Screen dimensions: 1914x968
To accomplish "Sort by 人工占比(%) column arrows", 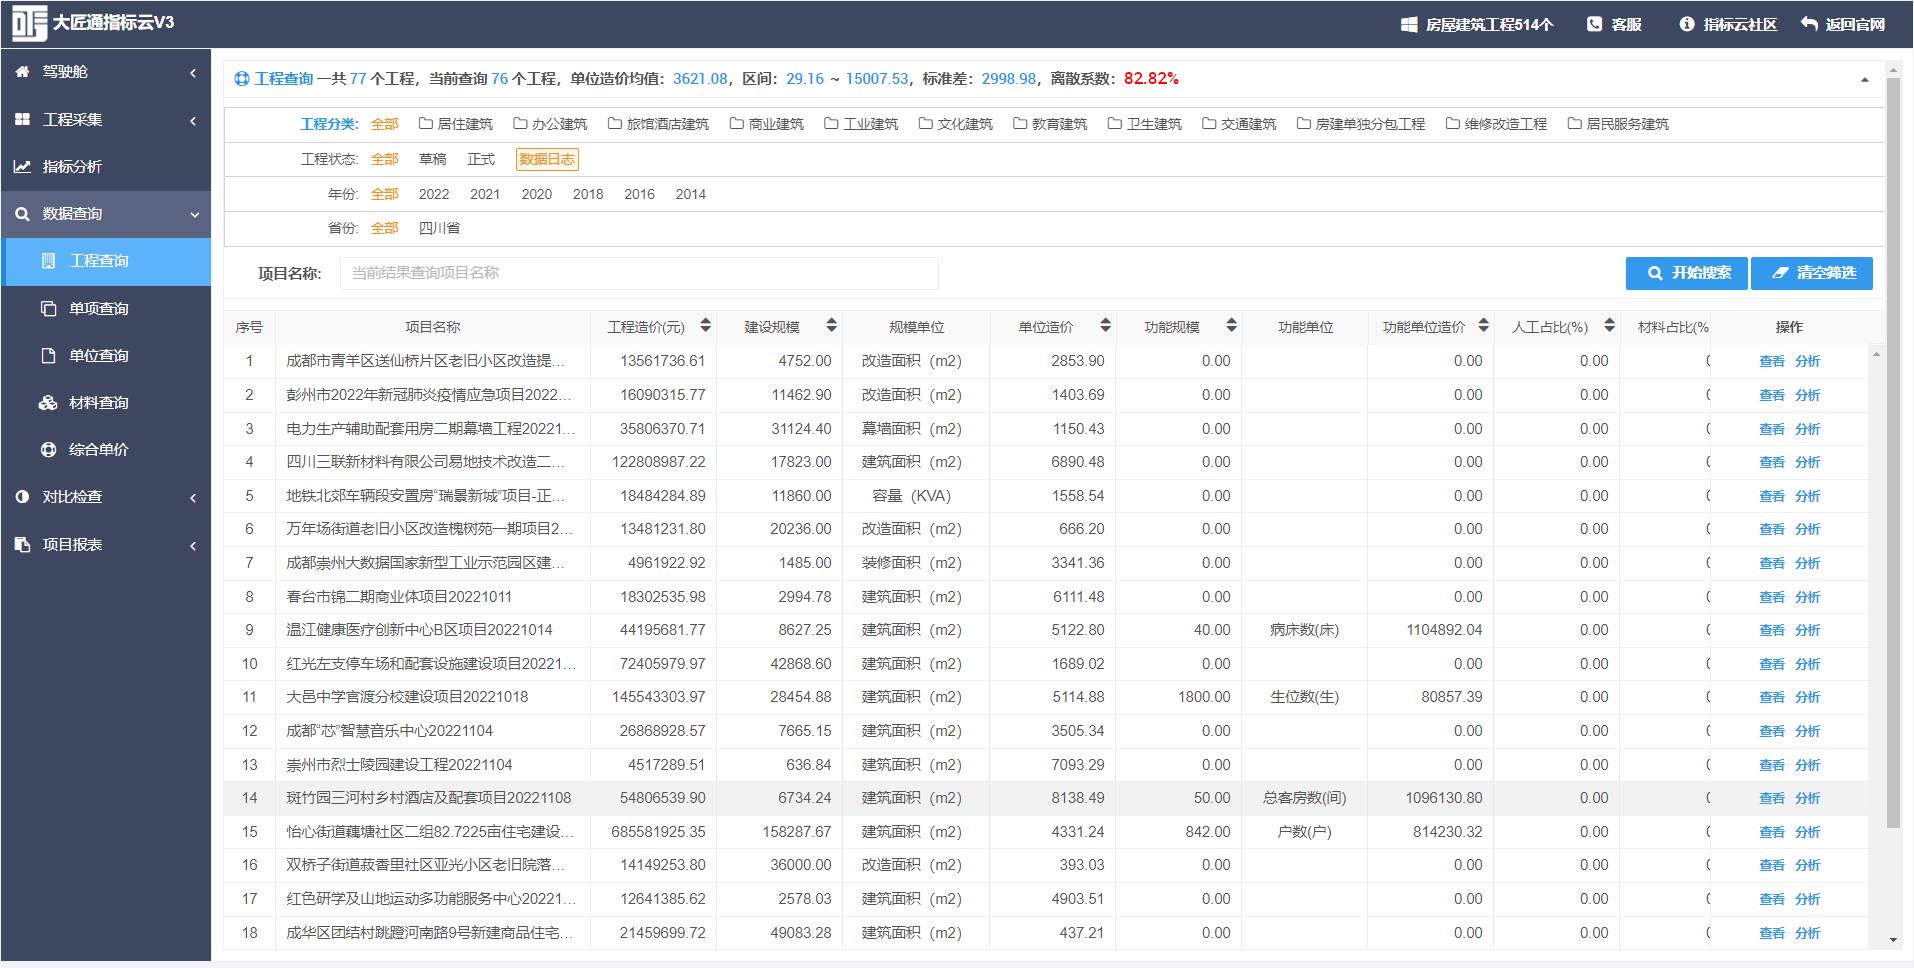I will click(x=1609, y=326).
